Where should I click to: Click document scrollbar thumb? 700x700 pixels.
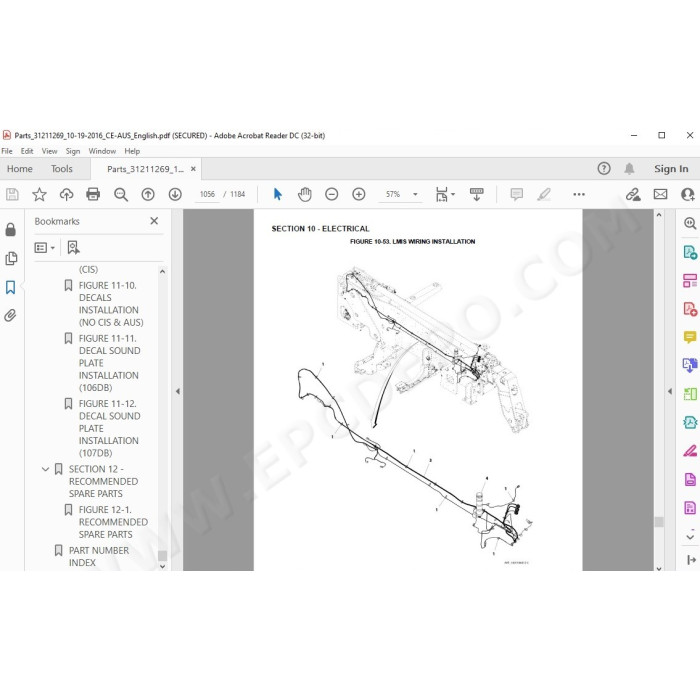coord(659,522)
